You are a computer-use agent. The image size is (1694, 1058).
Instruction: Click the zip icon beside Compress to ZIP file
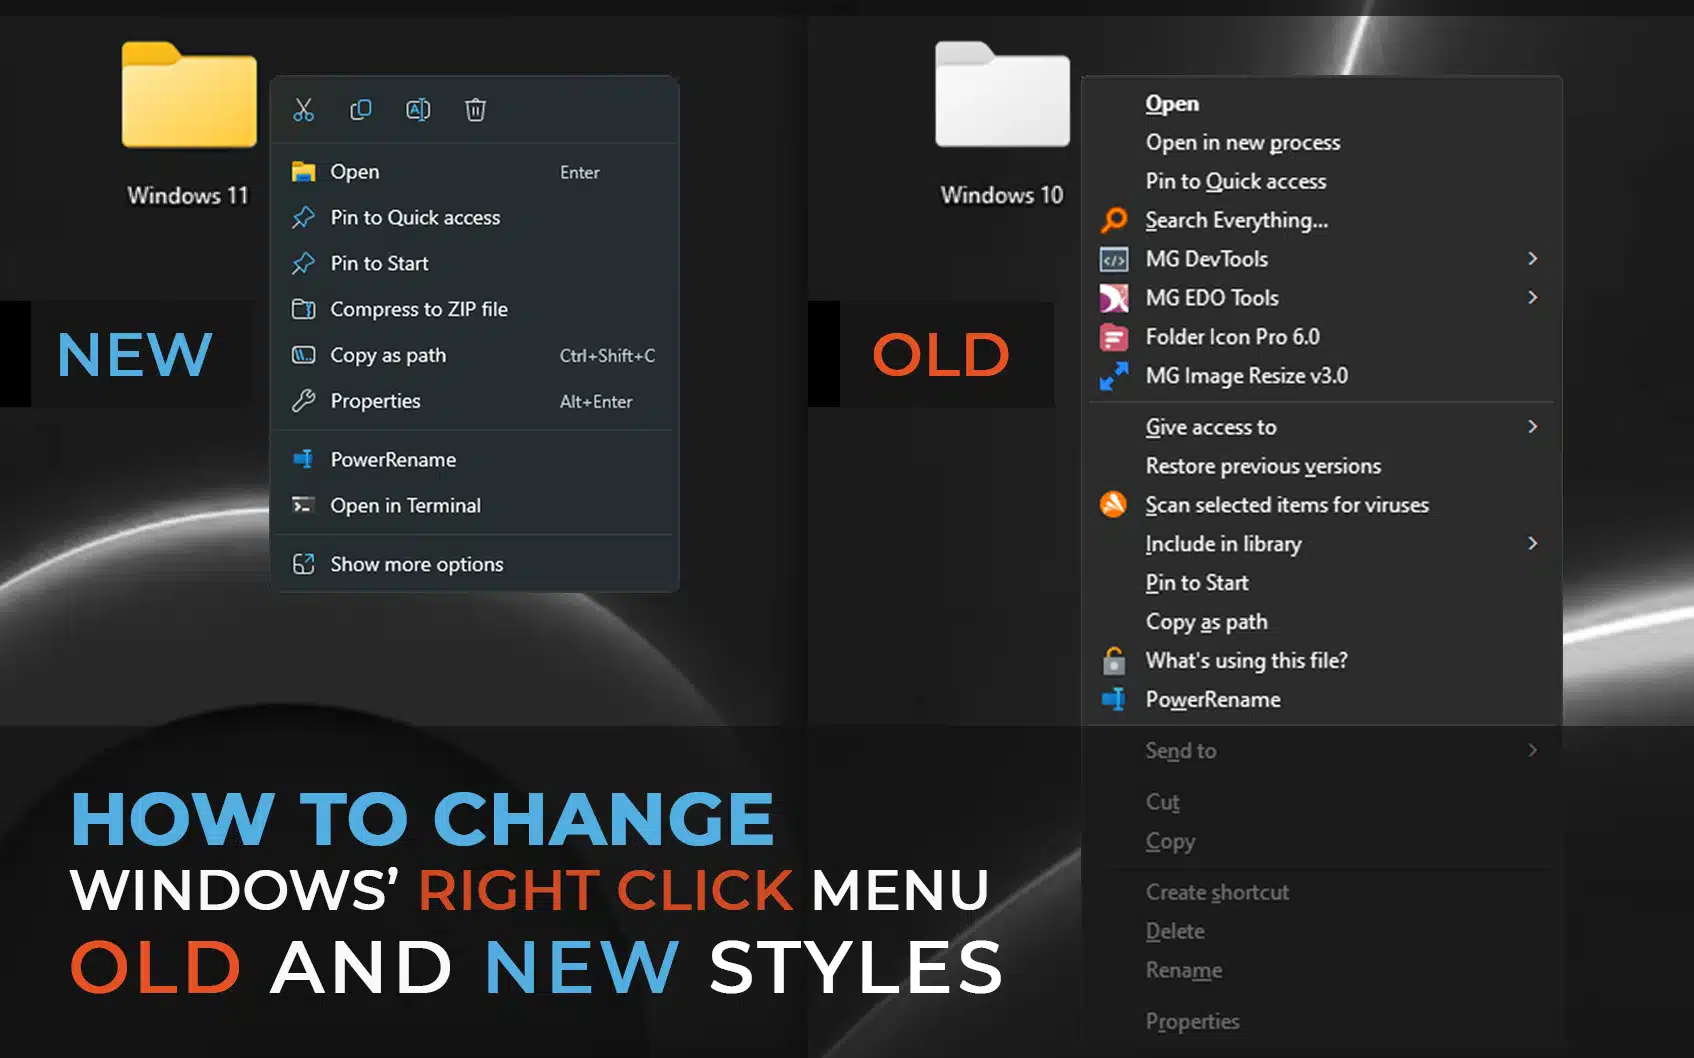[x=303, y=309]
